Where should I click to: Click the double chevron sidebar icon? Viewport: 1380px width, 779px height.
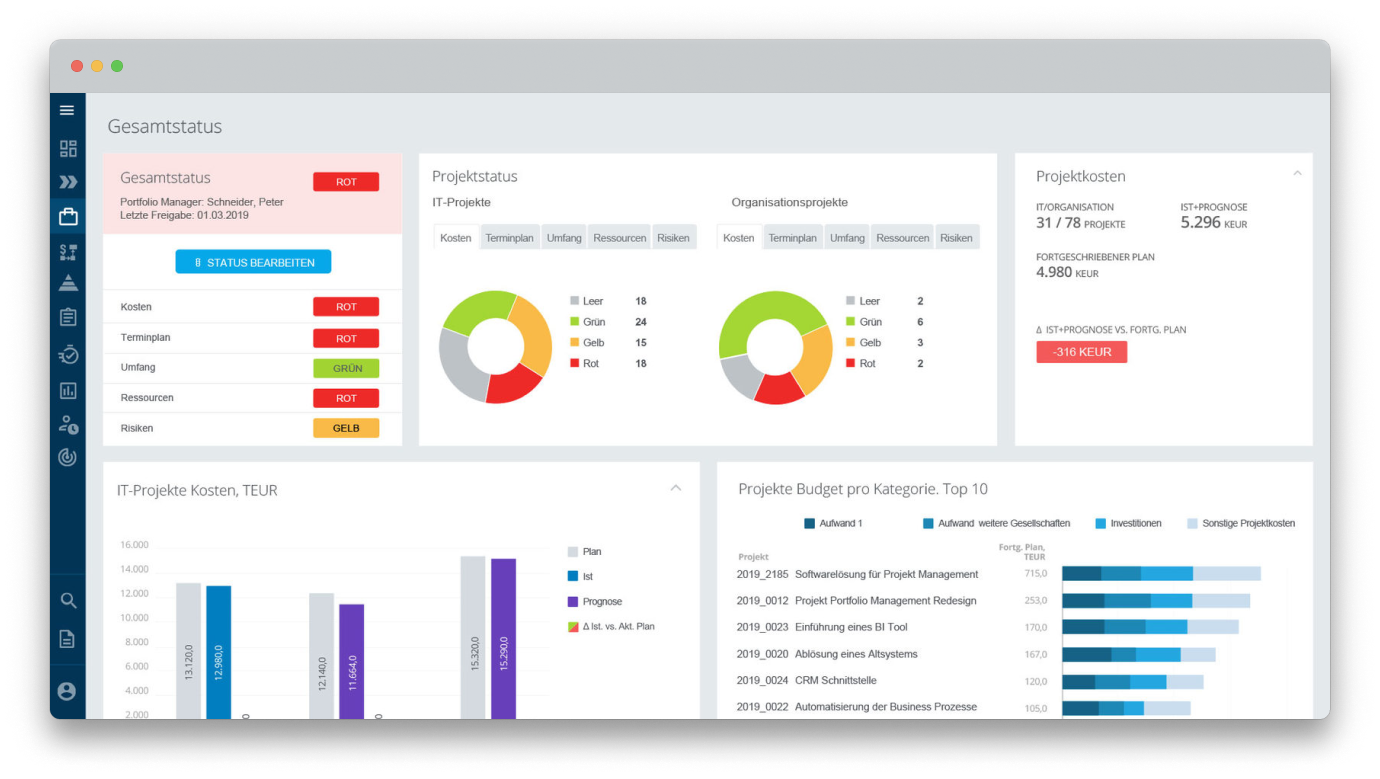point(68,182)
